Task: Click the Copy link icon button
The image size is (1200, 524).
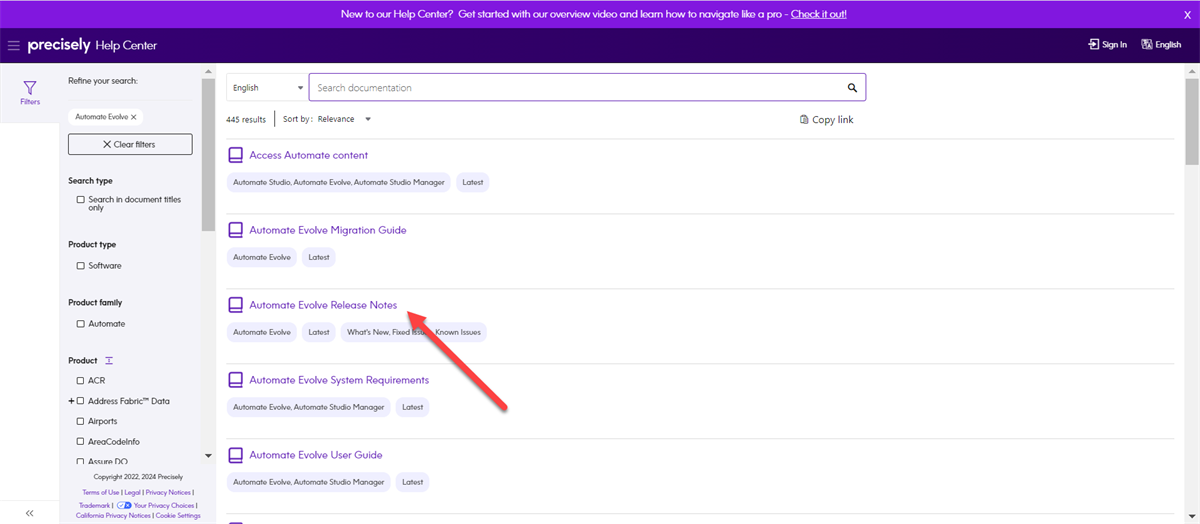Action: 804,120
